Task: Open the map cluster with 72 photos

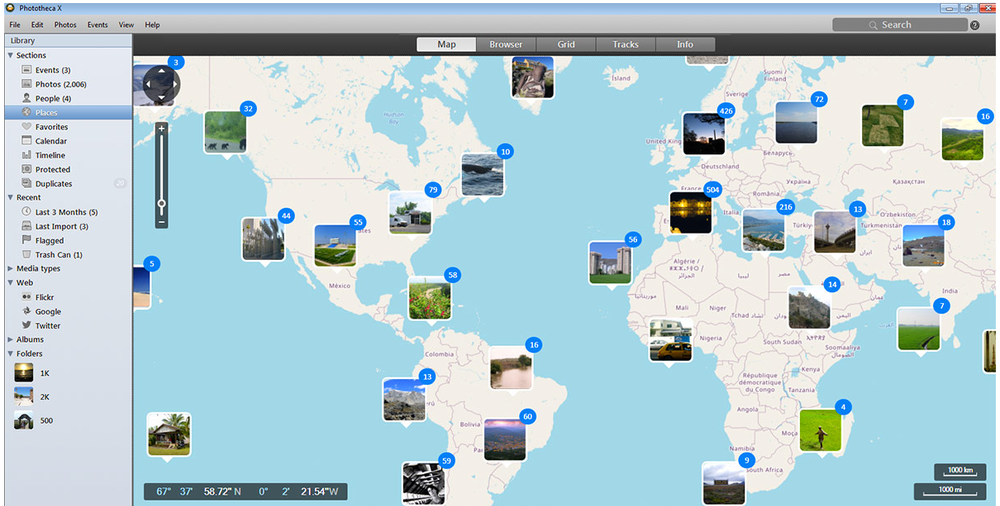Action: (797, 123)
